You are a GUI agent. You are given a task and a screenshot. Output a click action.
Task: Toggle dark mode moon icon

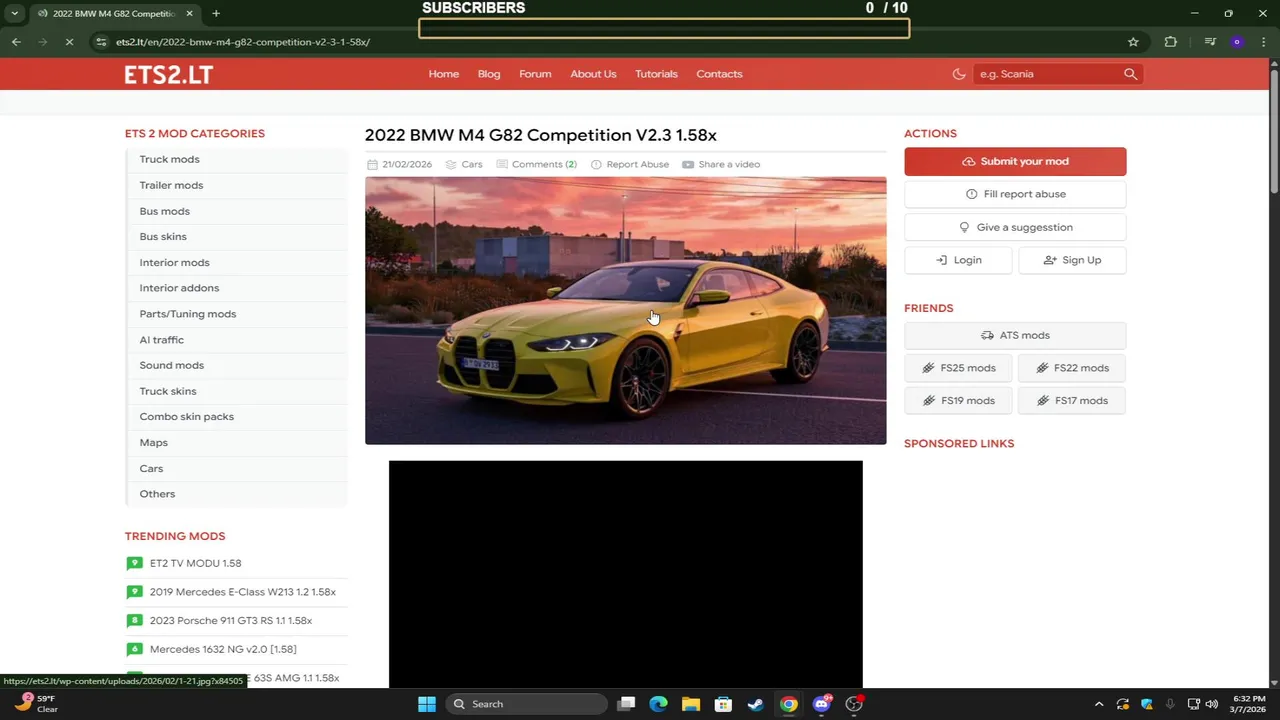959,74
